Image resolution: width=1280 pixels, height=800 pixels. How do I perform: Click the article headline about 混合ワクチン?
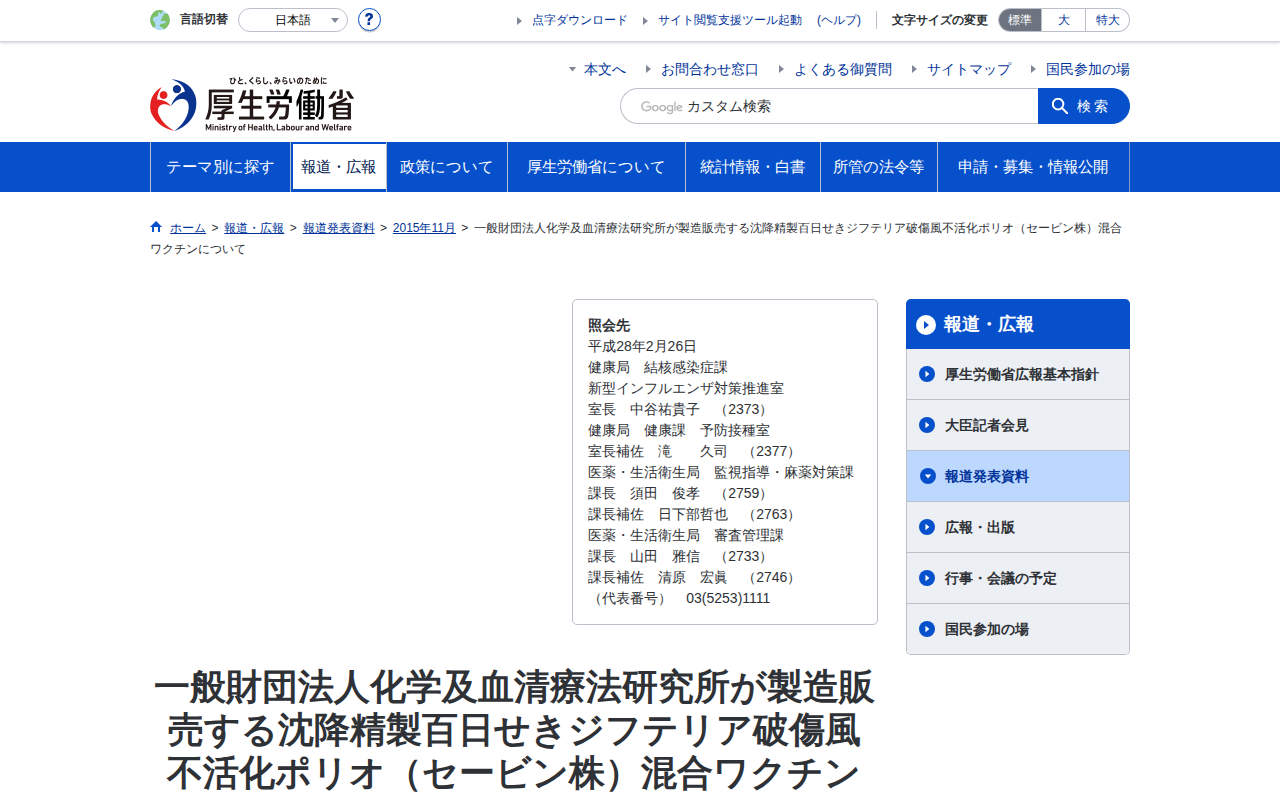tap(514, 731)
